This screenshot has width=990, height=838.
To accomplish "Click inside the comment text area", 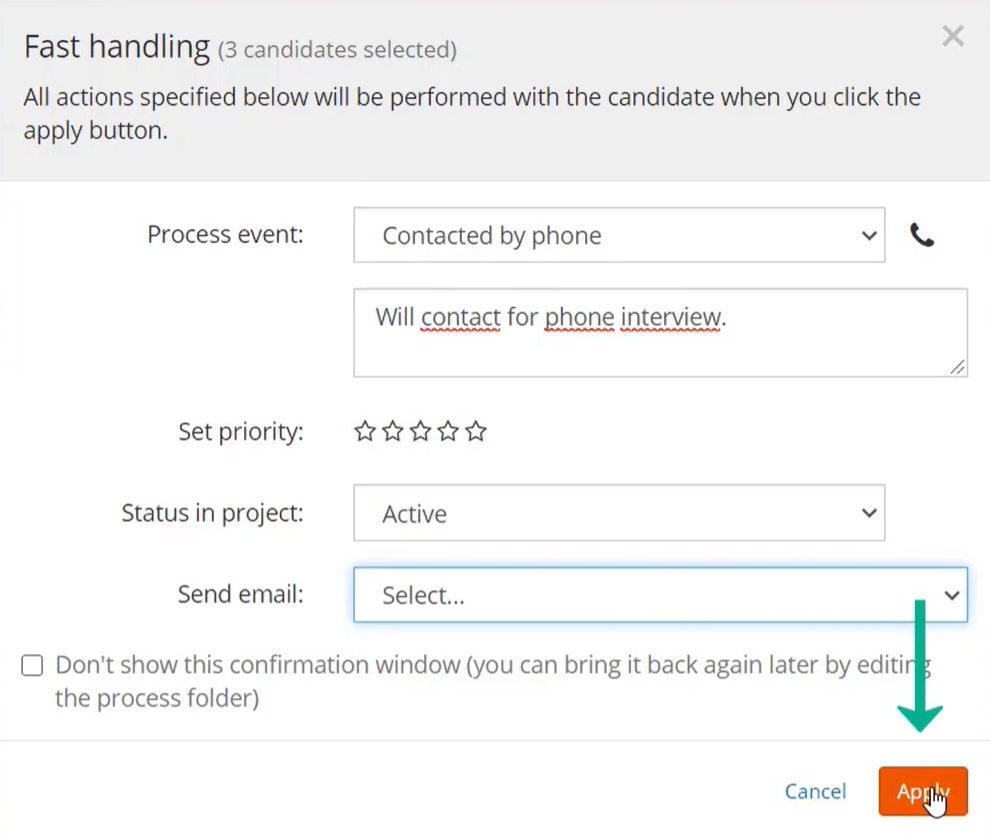I will (660, 333).
